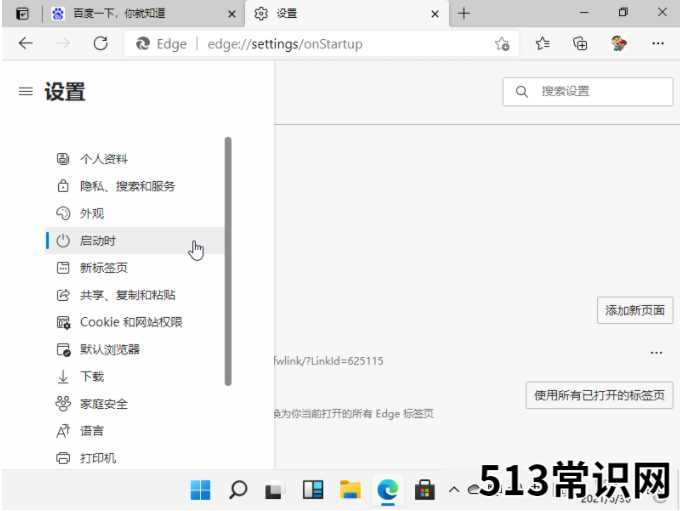This screenshot has height=511, width=680.
Task: Select the 设置 browser tab
Action: (347, 14)
